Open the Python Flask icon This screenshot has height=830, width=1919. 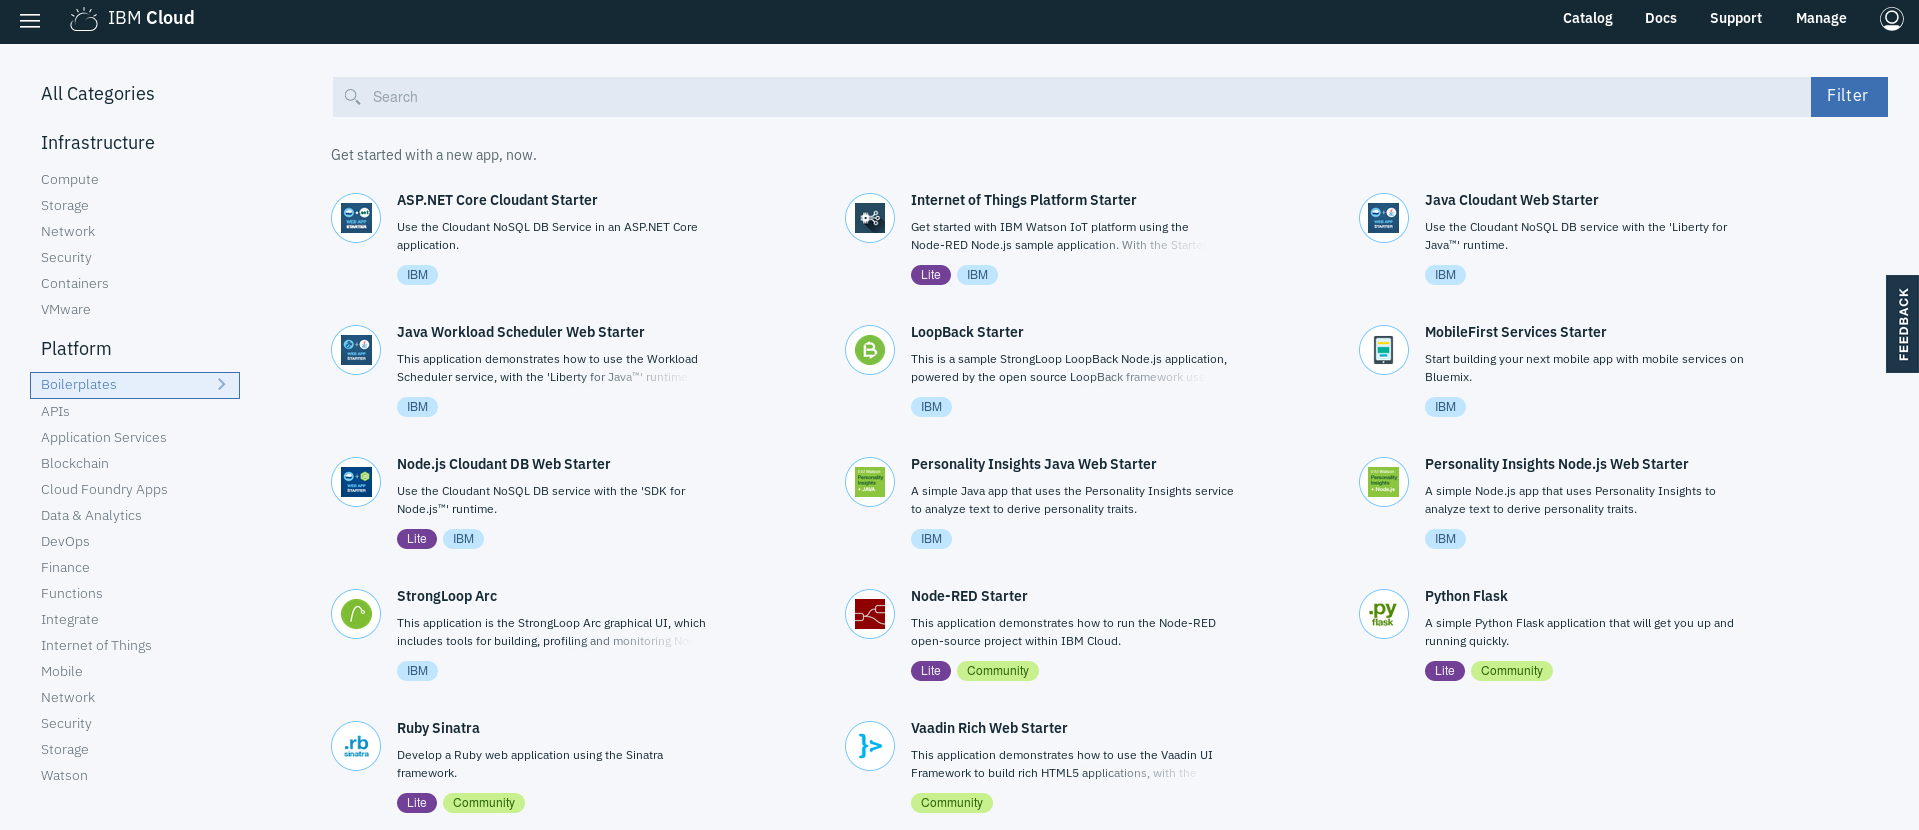(x=1384, y=614)
